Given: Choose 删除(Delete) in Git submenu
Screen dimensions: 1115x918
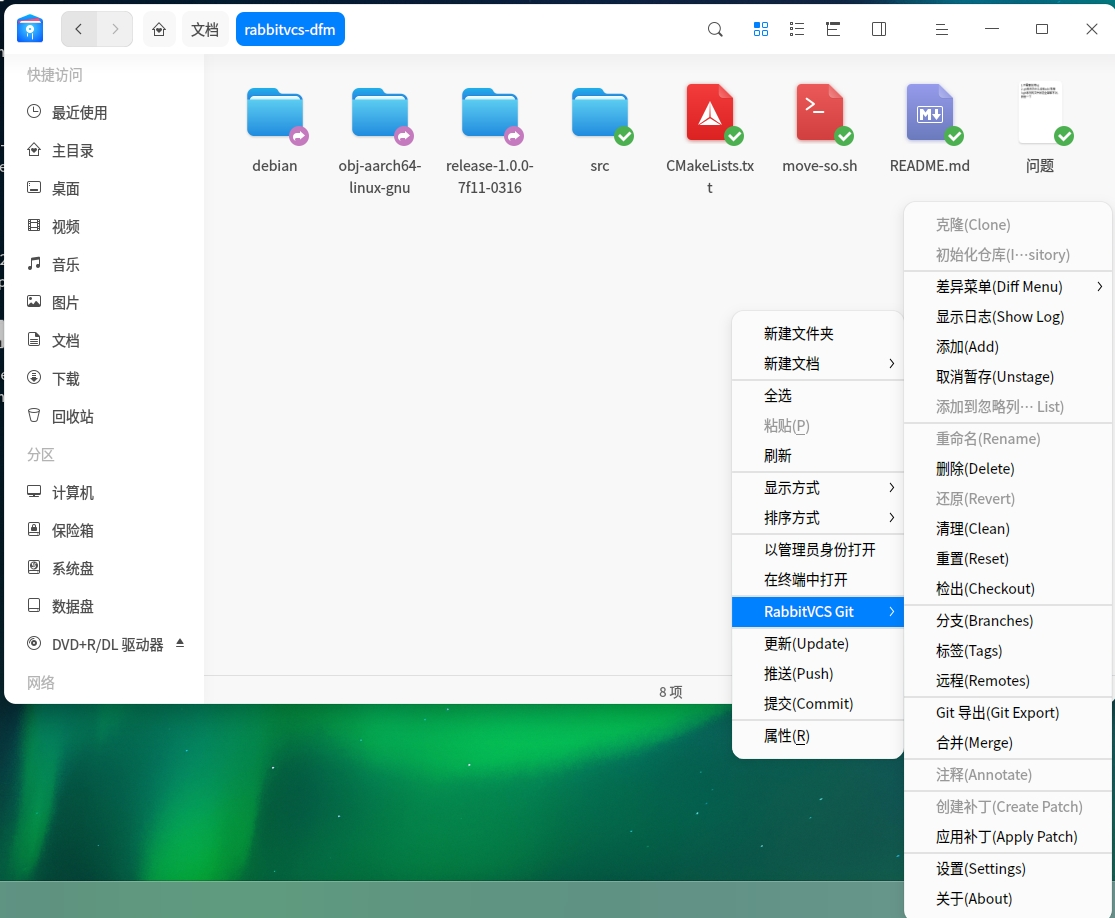Looking at the screenshot, I should (x=1008, y=469).
